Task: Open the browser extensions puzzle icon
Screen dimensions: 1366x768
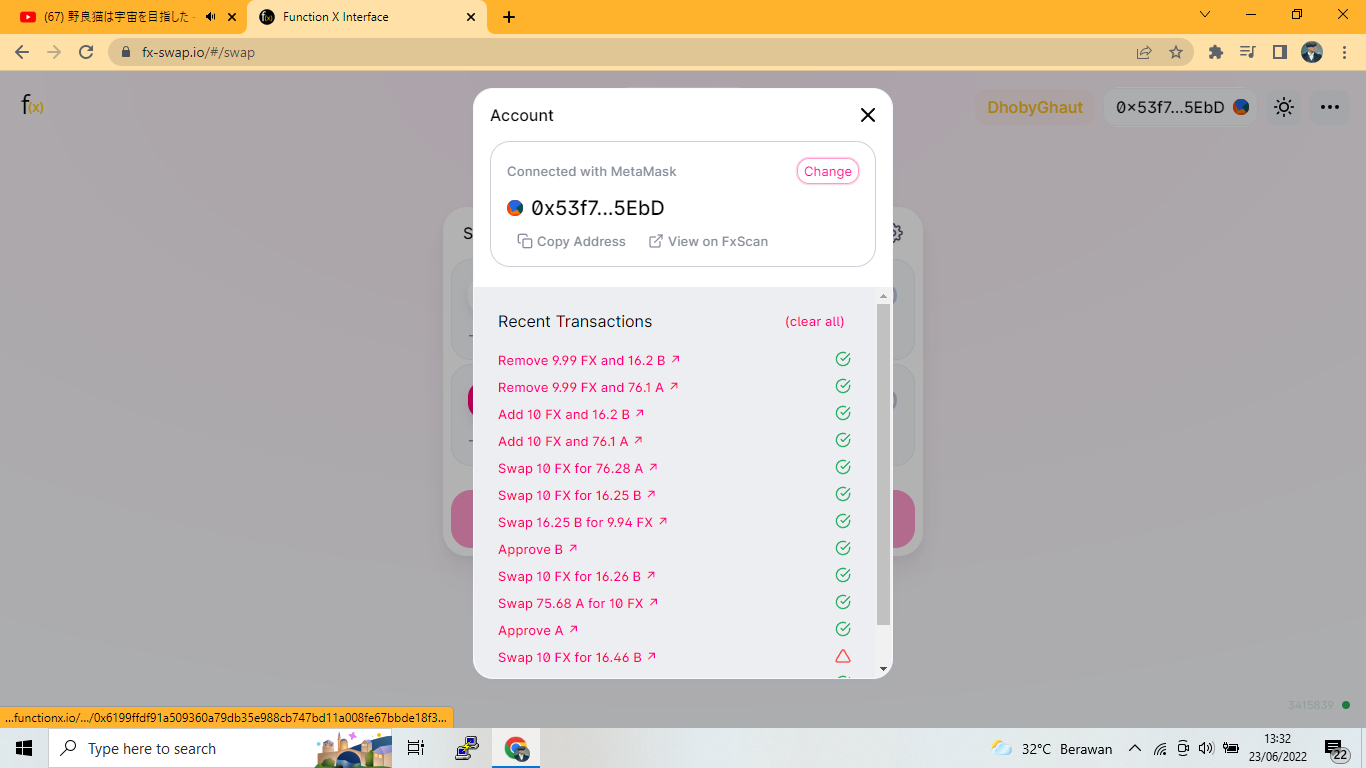Action: (x=1216, y=52)
